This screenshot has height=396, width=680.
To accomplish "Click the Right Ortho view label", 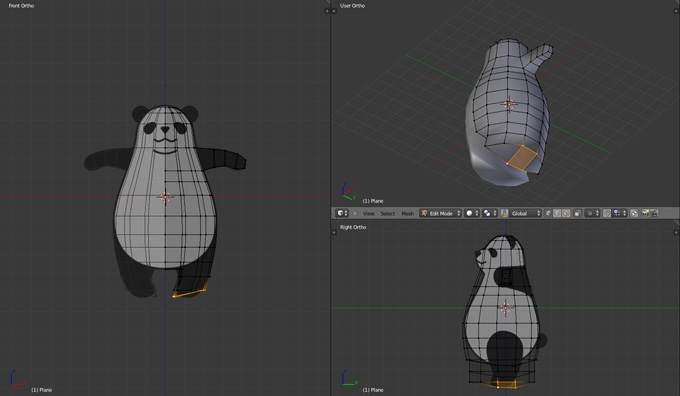I will (x=353, y=227).
